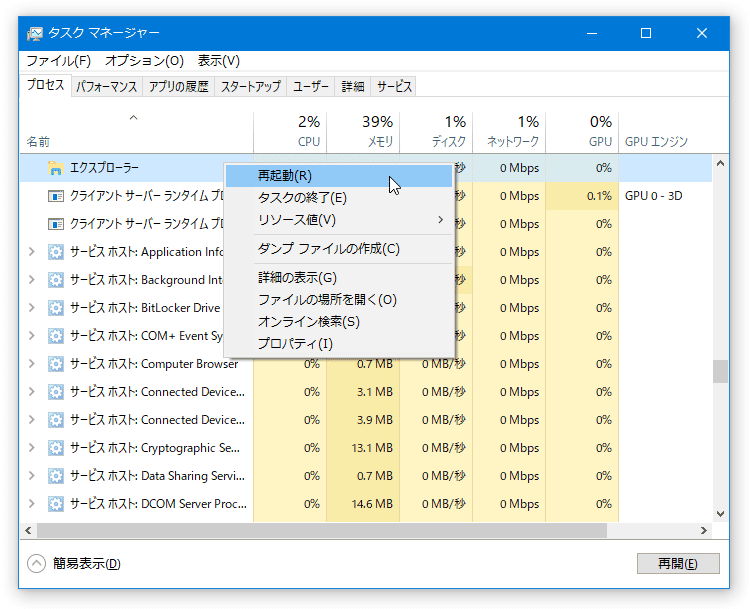Click the vertical scrollbar down arrow
The height and width of the screenshot is (609, 750).
[720, 514]
